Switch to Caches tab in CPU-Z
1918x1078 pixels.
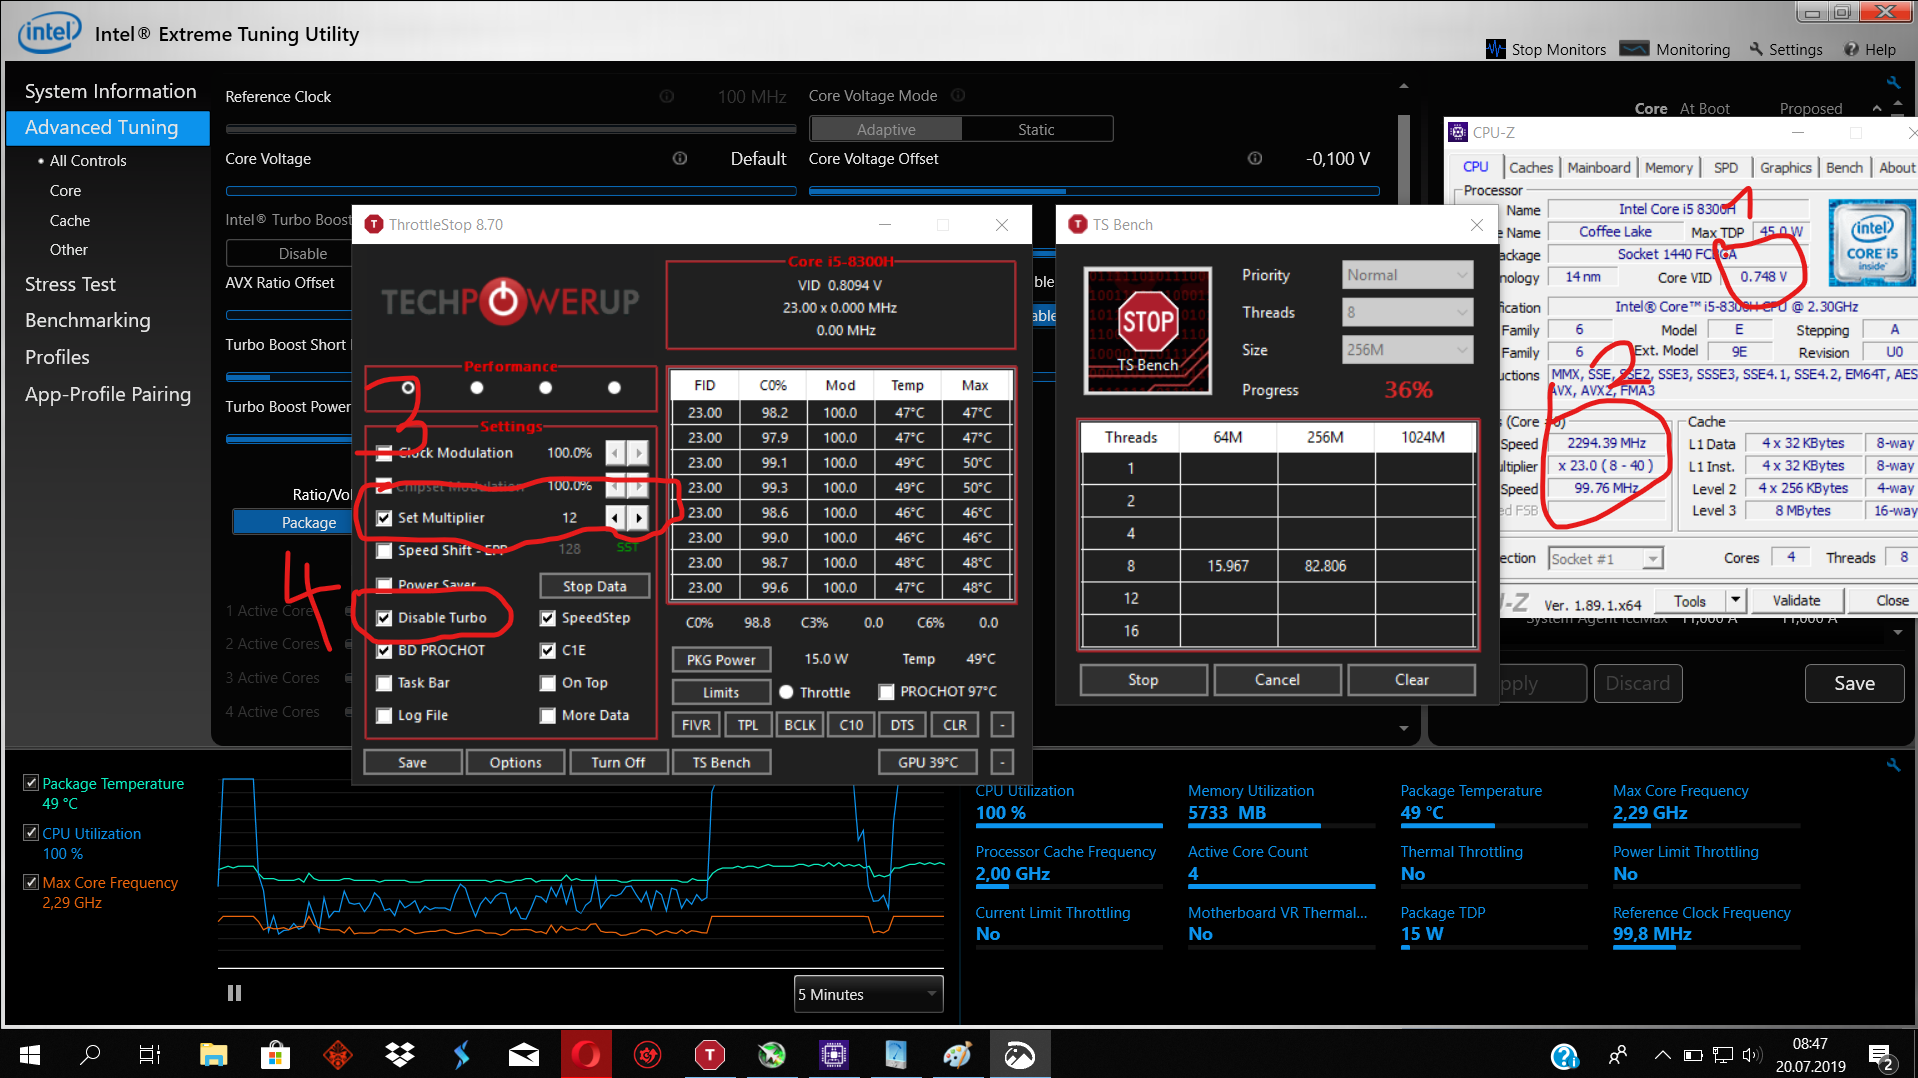1531,168
